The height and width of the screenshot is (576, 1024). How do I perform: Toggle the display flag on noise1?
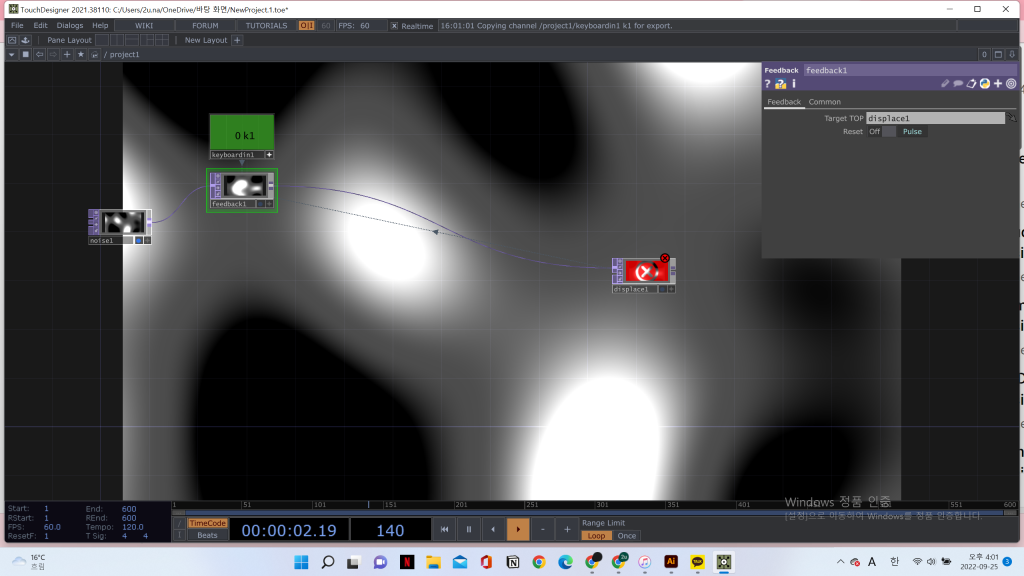tap(138, 240)
